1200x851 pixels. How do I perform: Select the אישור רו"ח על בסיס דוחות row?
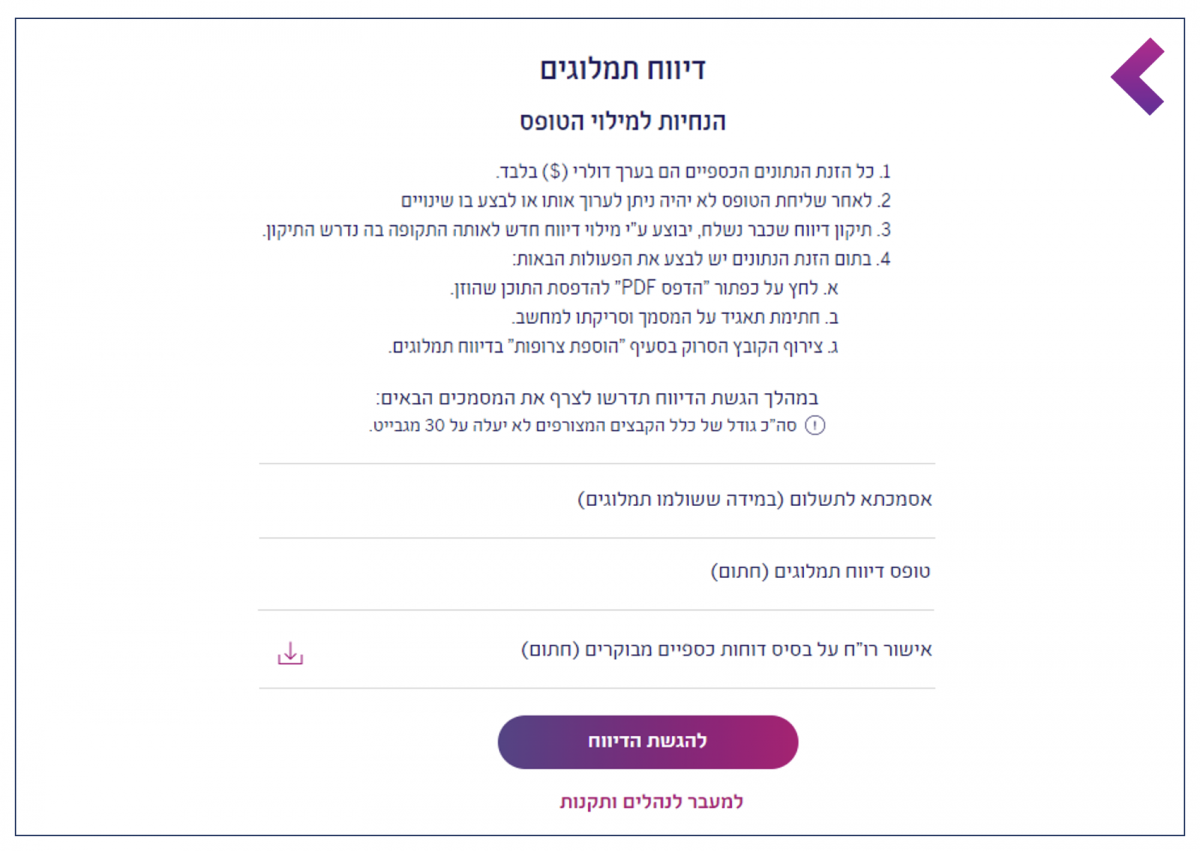point(727,650)
